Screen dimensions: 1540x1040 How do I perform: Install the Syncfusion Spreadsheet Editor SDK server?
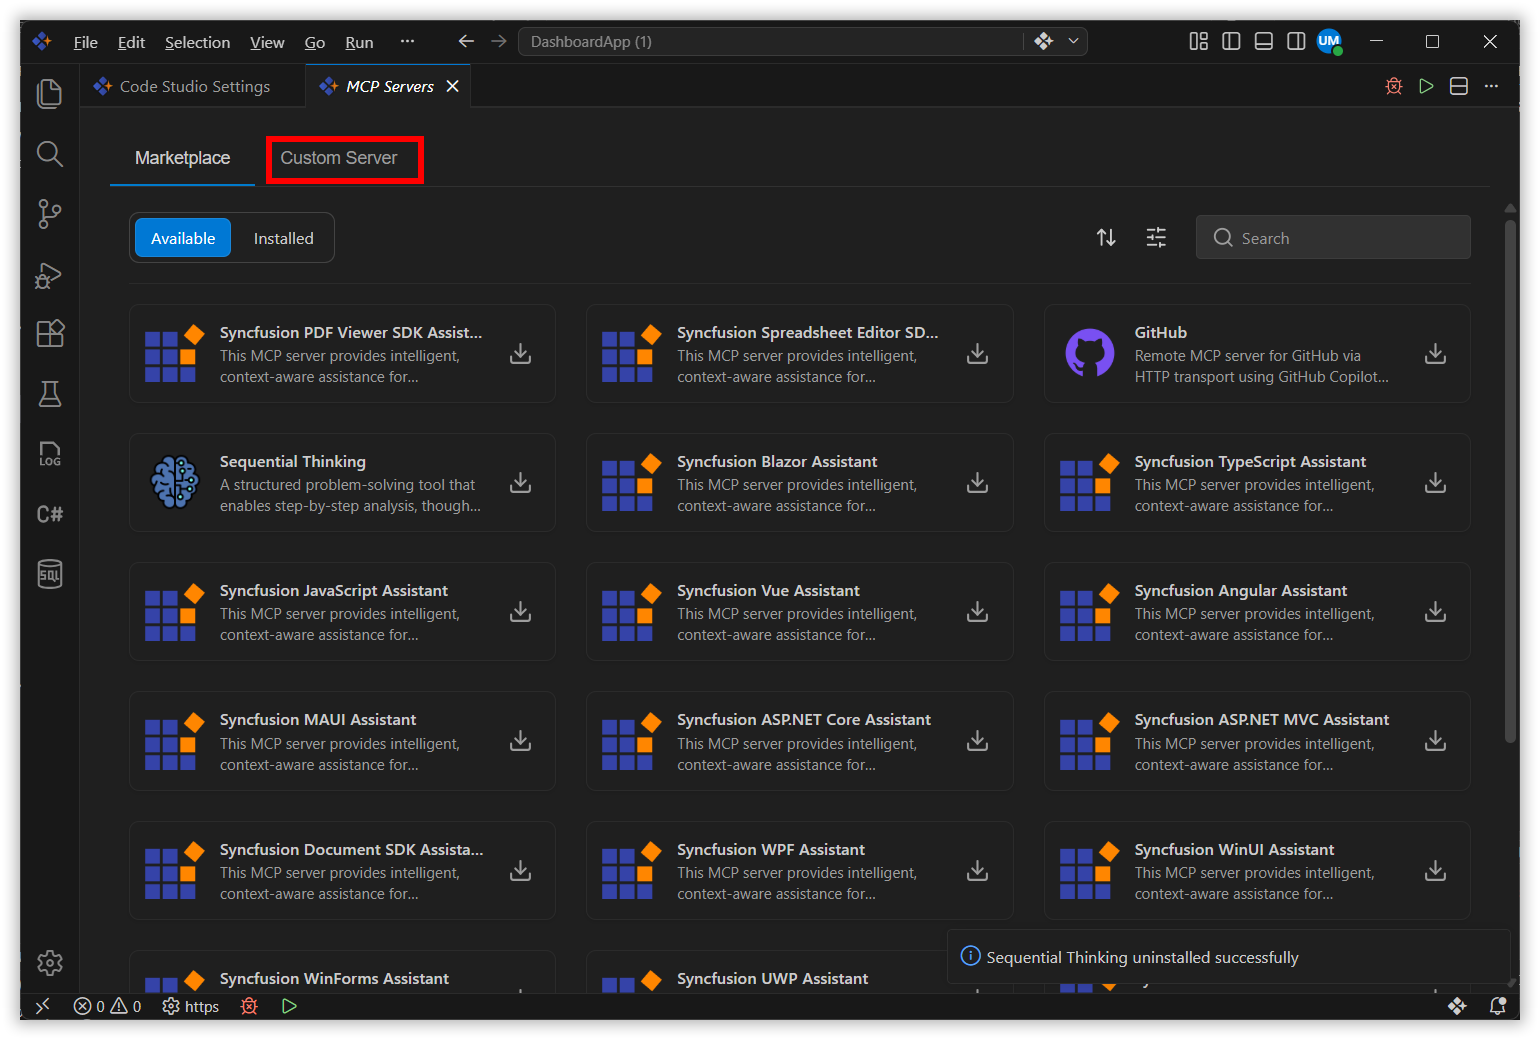[978, 354]
